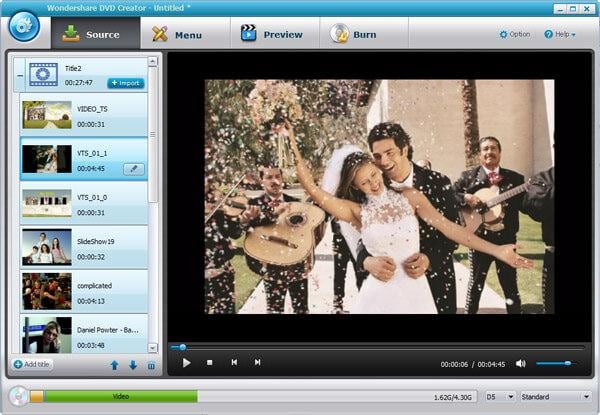The width and height of the screenshot is (600, 415).
Task: Click the 00:00:06 / 00:04:45 time readout
Action: (473, 365)
